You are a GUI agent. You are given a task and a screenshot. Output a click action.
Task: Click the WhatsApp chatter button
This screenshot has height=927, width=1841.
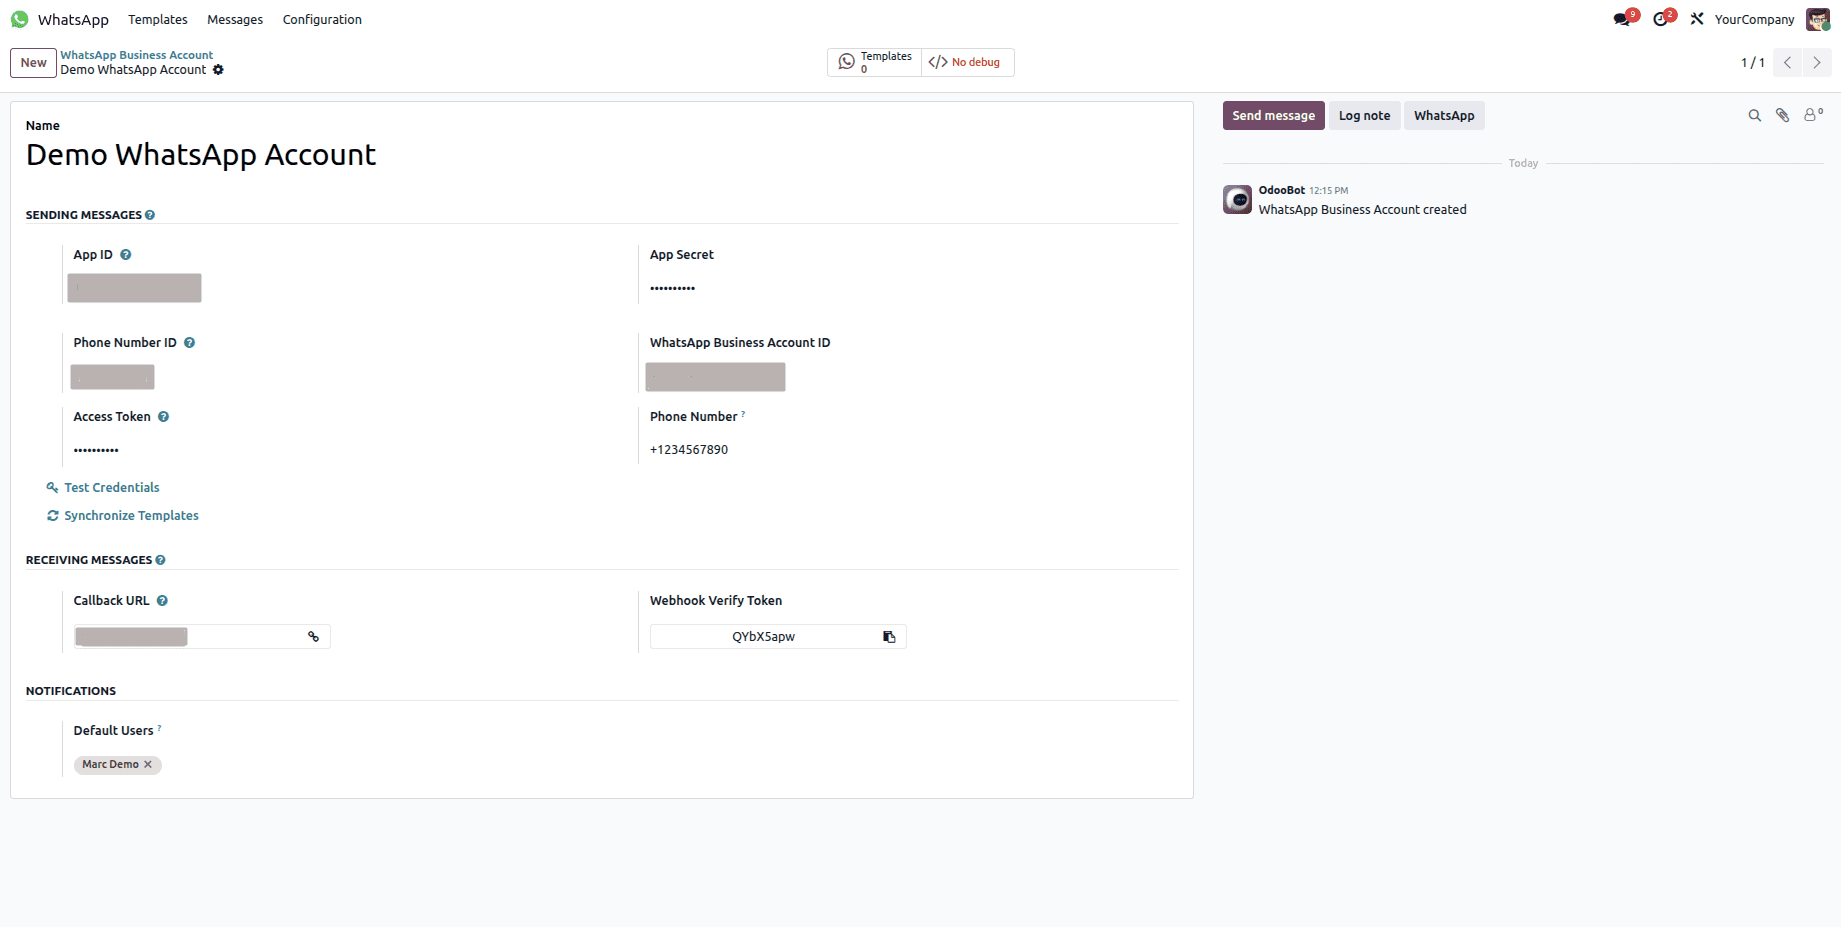pos(1444,116)
